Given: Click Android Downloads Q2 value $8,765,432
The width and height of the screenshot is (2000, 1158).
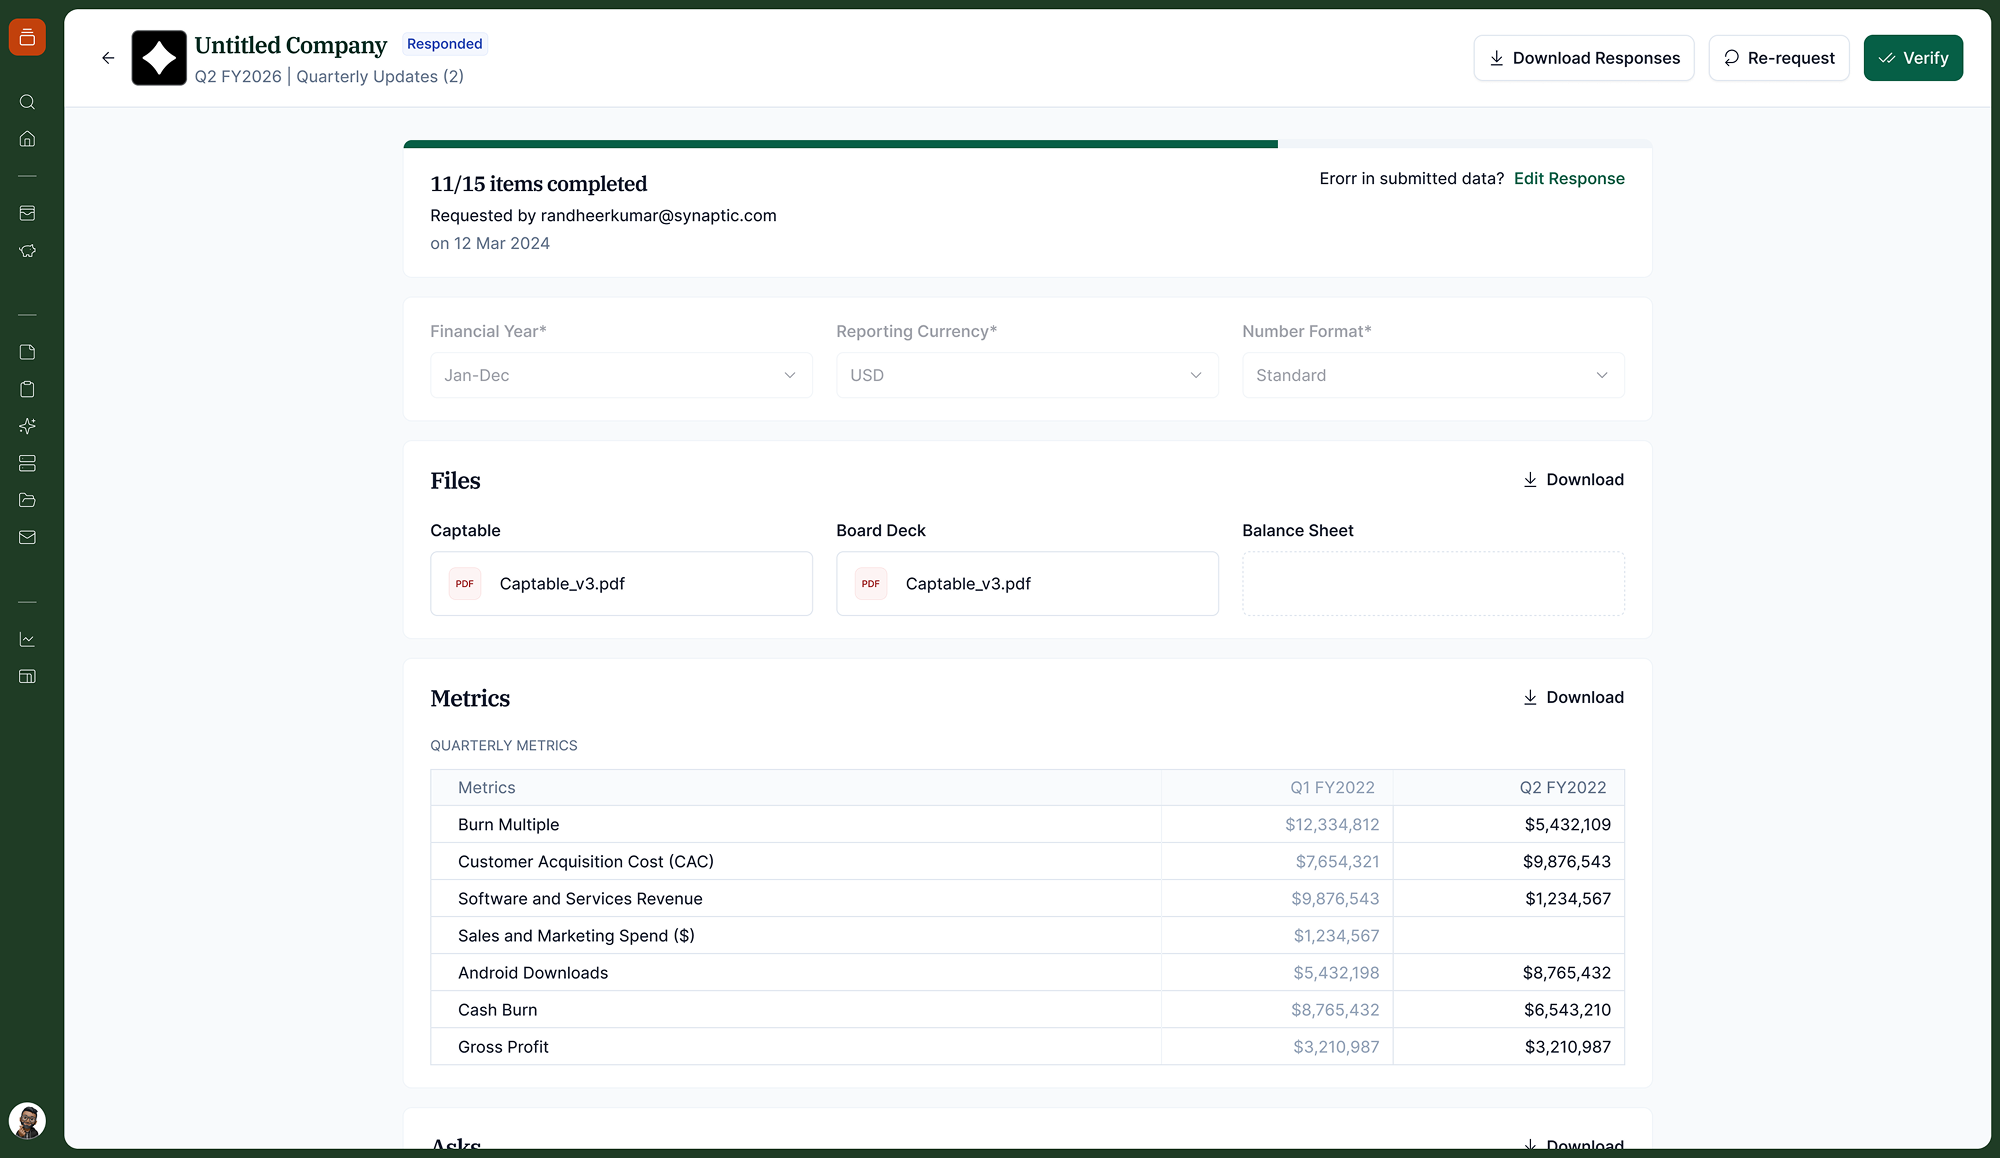Looking at the screenshot, I should (x=1567, y=973).
